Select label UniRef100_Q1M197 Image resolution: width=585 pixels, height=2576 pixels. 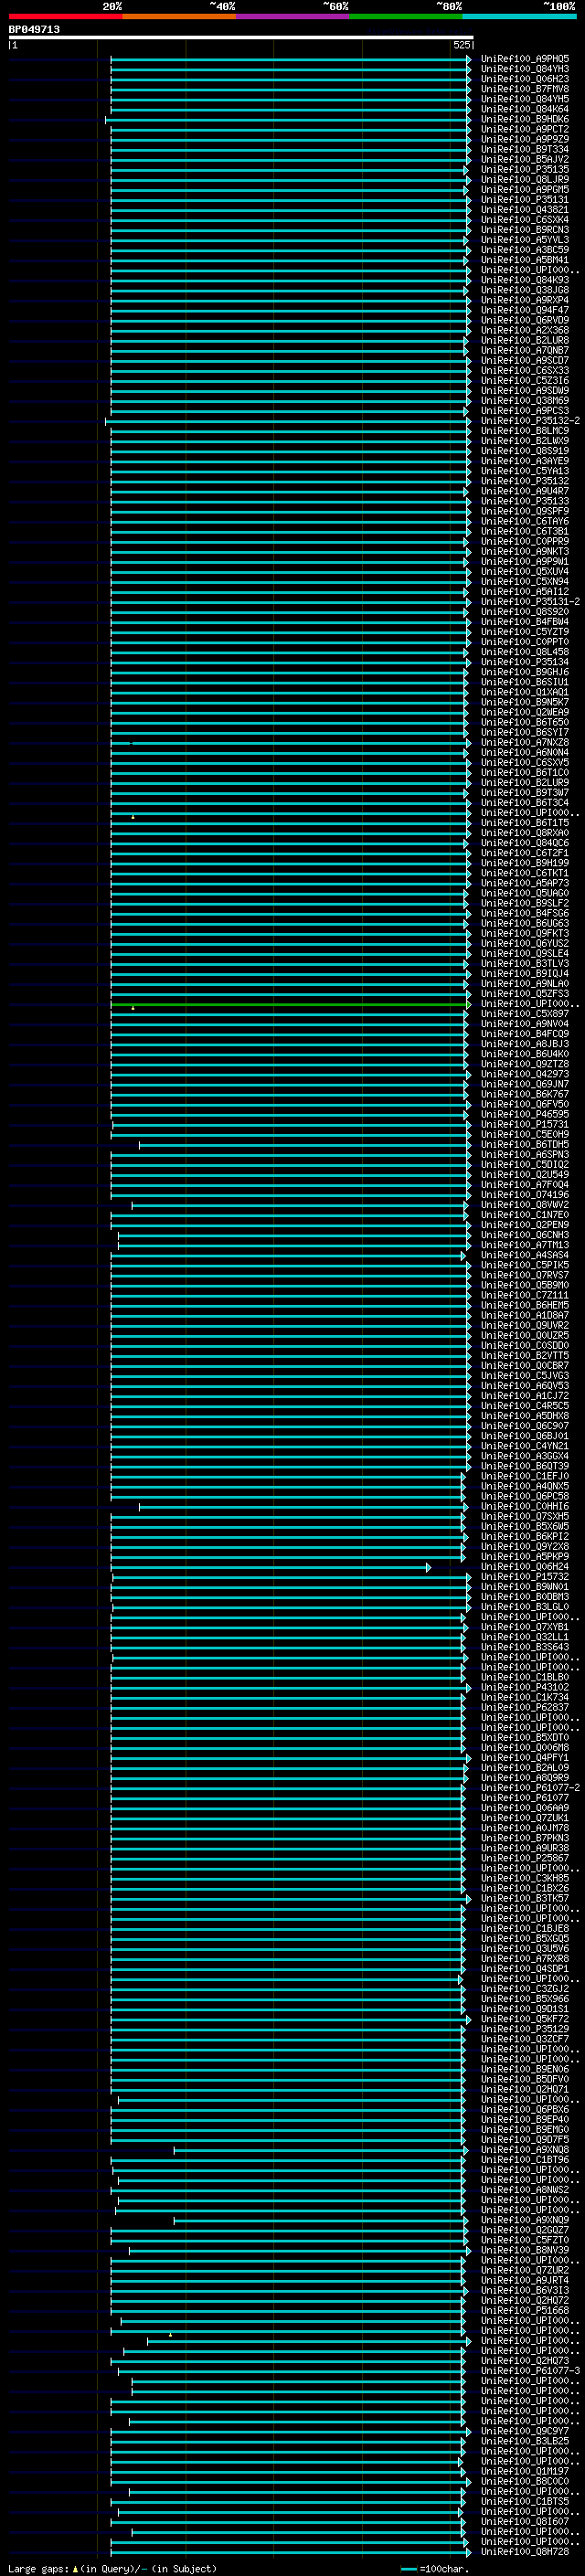click(x=525, y=2471)
